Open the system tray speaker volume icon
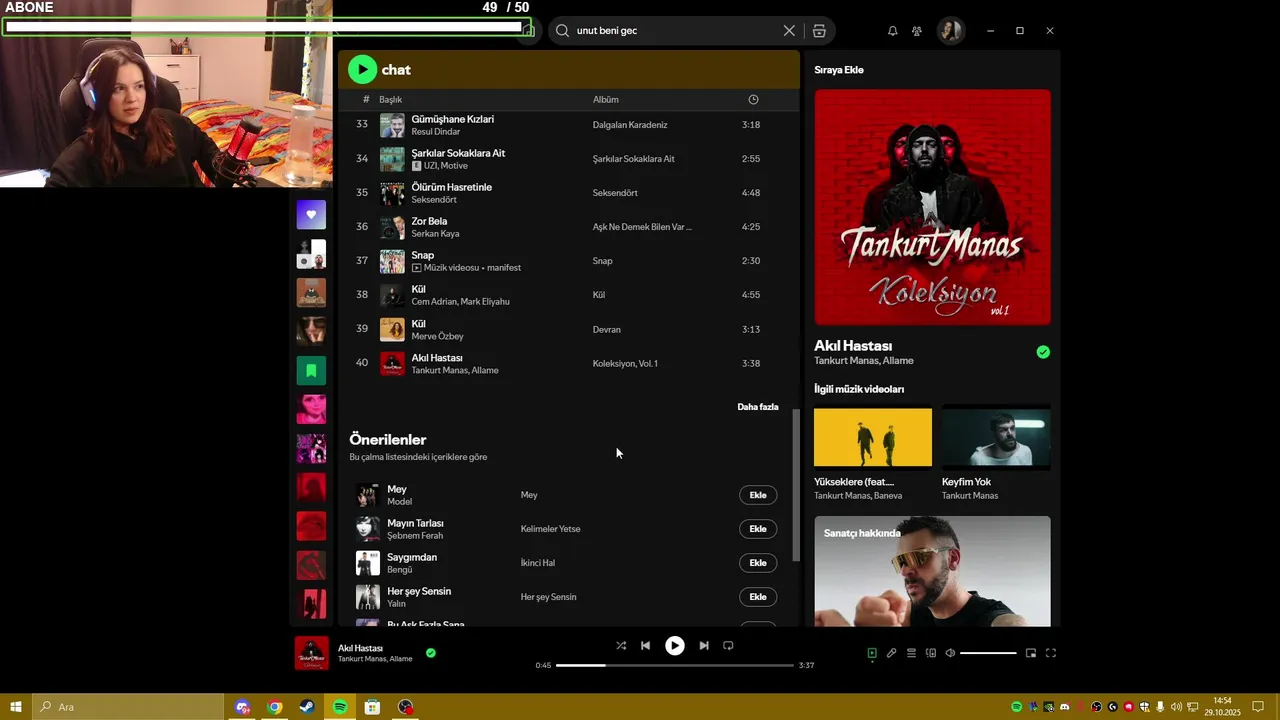The height and width of the screenshot is (720, 1280). (1176, 707)
